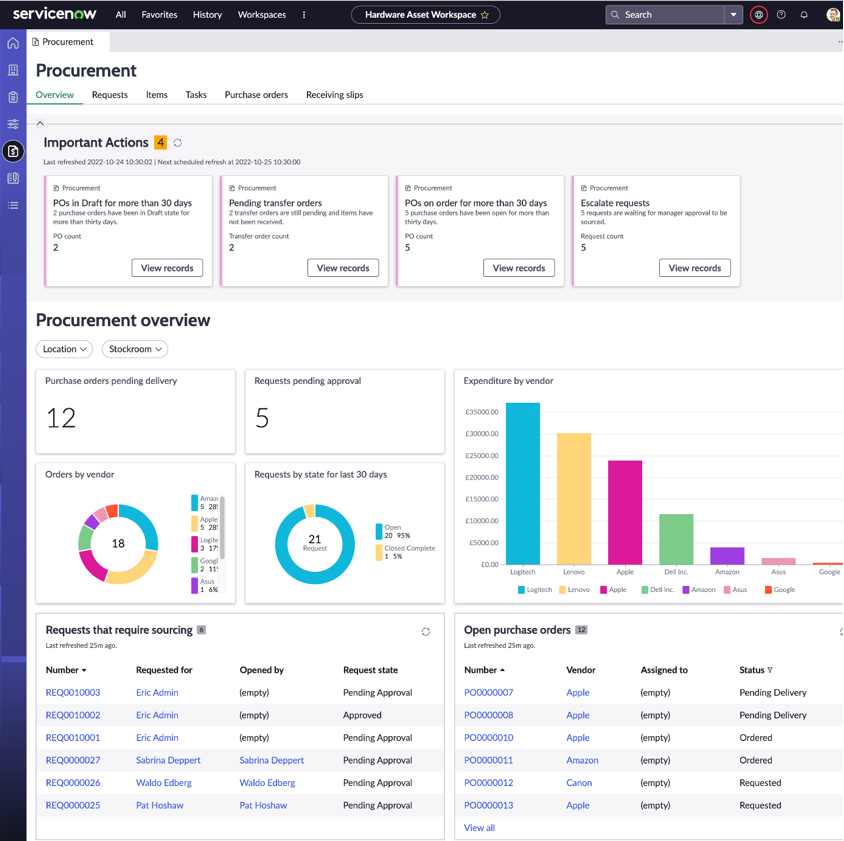Viewport: 844px width, 841px height.
Task: Select the building/organization icon in the sidebar
Action: (x=13, y=70)
